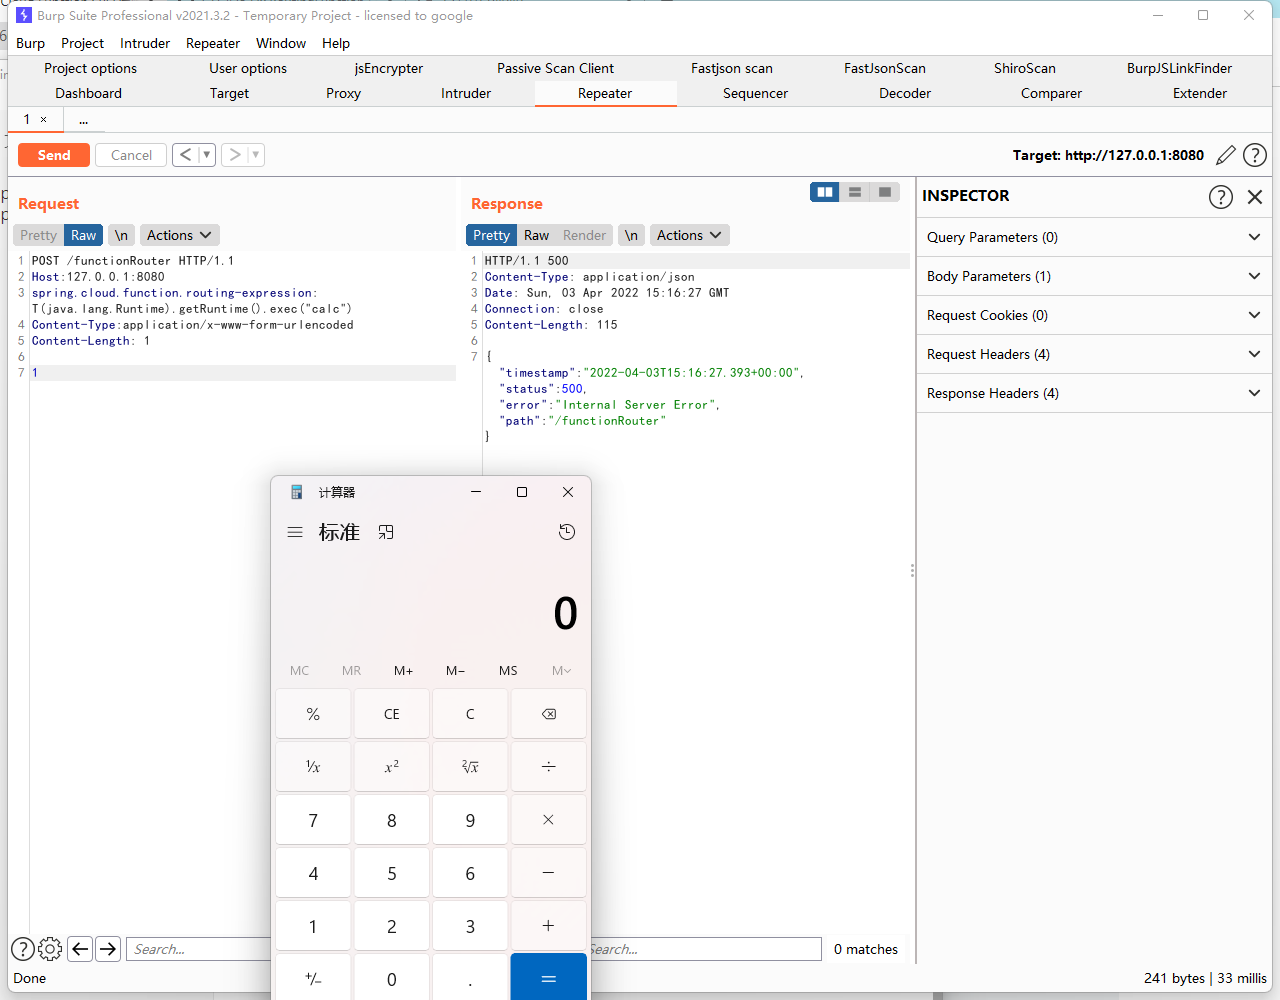This screenshot has width=1280, height=1000.
Task: Open forward history dropdown arrow
Action: (255, 155)
